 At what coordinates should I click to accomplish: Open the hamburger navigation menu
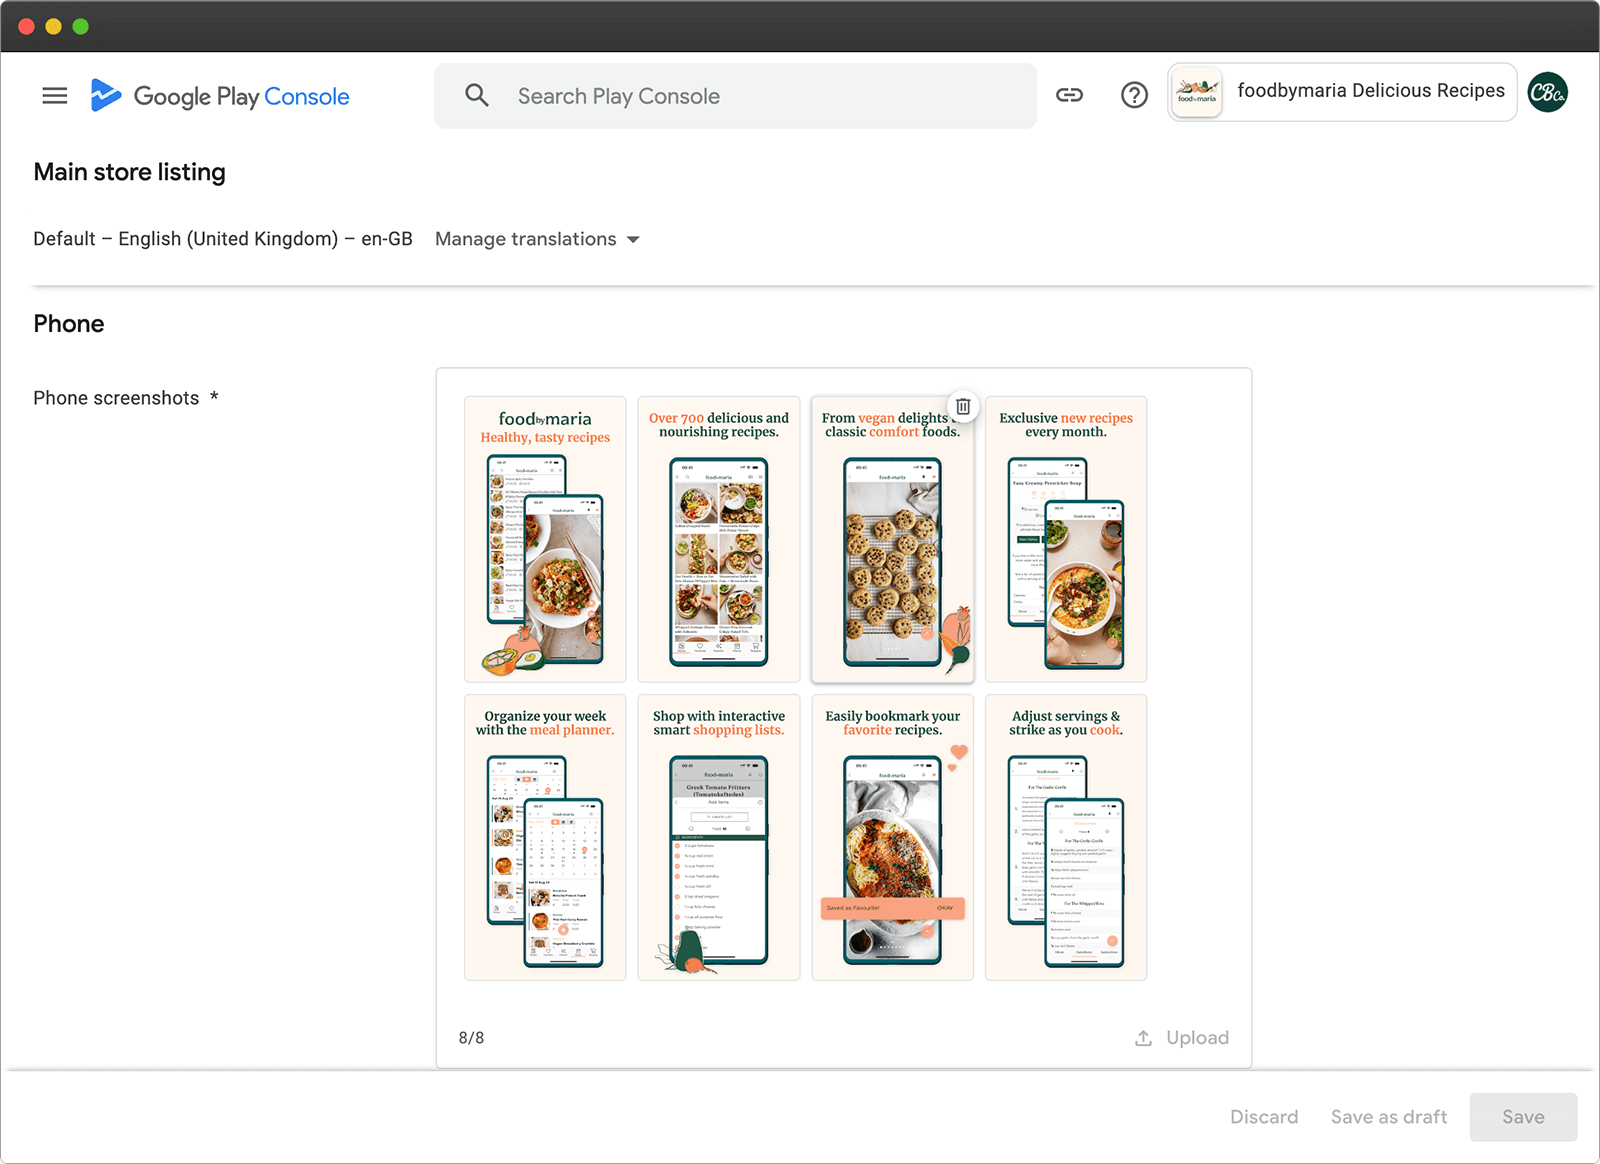point(55,96)
